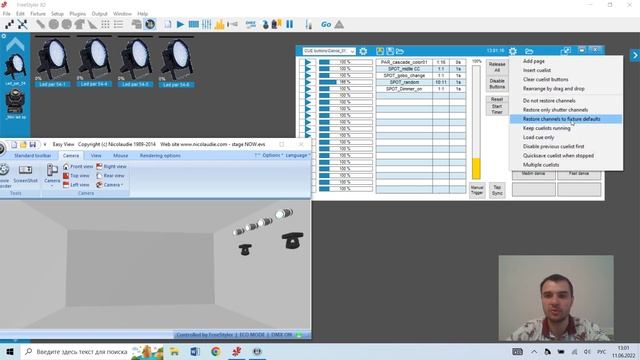The width and height of the screenshot is (640, 360).
Task: Play cuelist row SPOT_Dimmer_on
Action: [308, 89]
